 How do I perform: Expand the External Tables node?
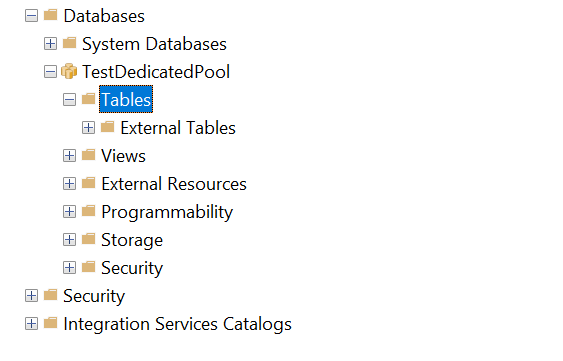click(88, 128)
